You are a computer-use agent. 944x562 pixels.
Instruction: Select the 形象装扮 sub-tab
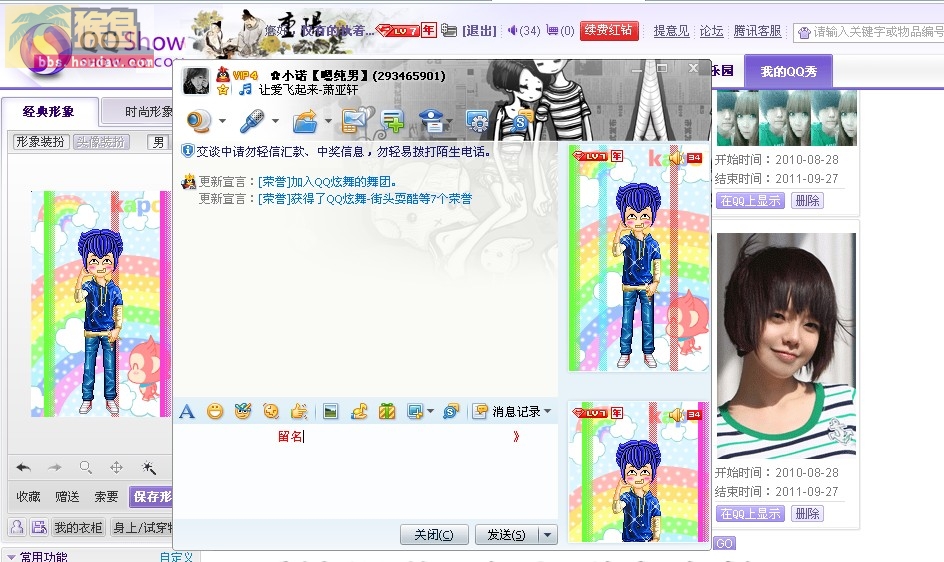[x=40, y=142]
